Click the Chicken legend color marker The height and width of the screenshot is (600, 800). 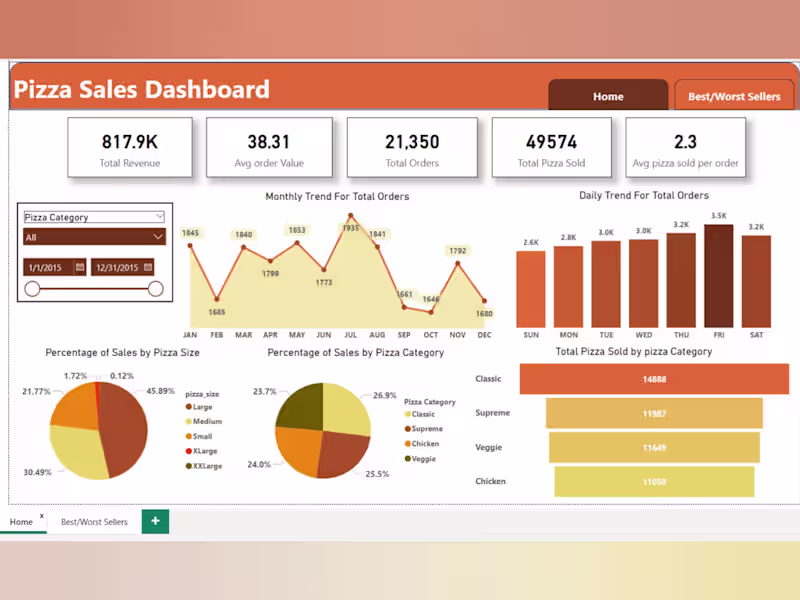(x=407, y=444)
